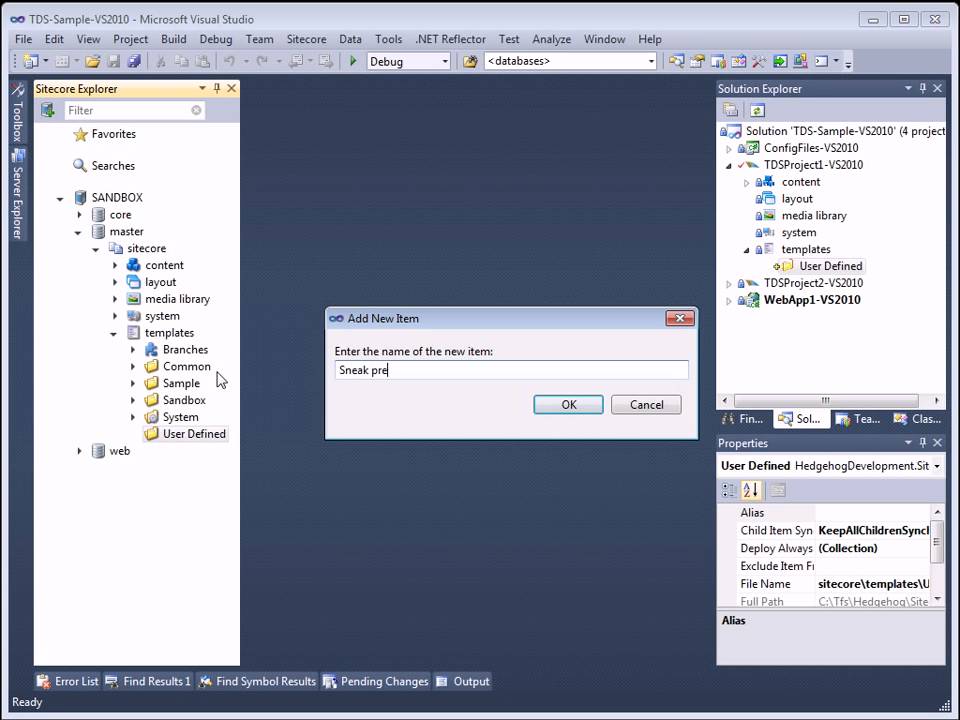
Task: Open the Error List tab
Action: point(68,681)
